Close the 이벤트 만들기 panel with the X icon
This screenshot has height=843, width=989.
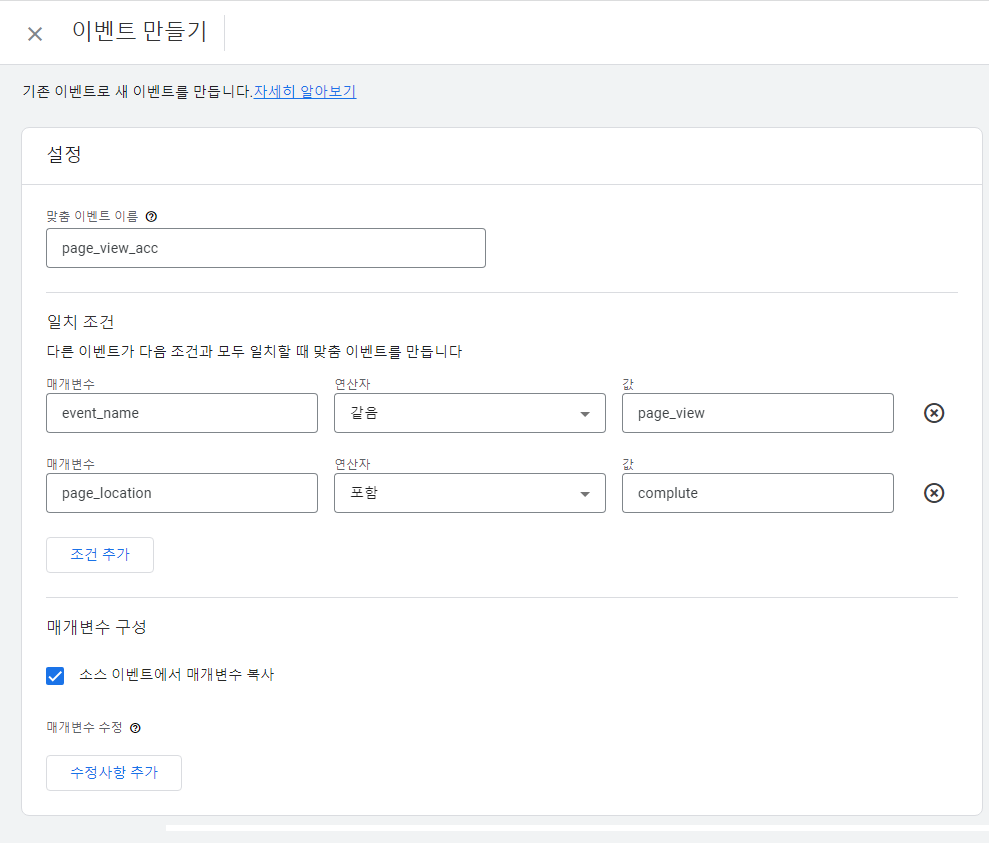point(35,34)
